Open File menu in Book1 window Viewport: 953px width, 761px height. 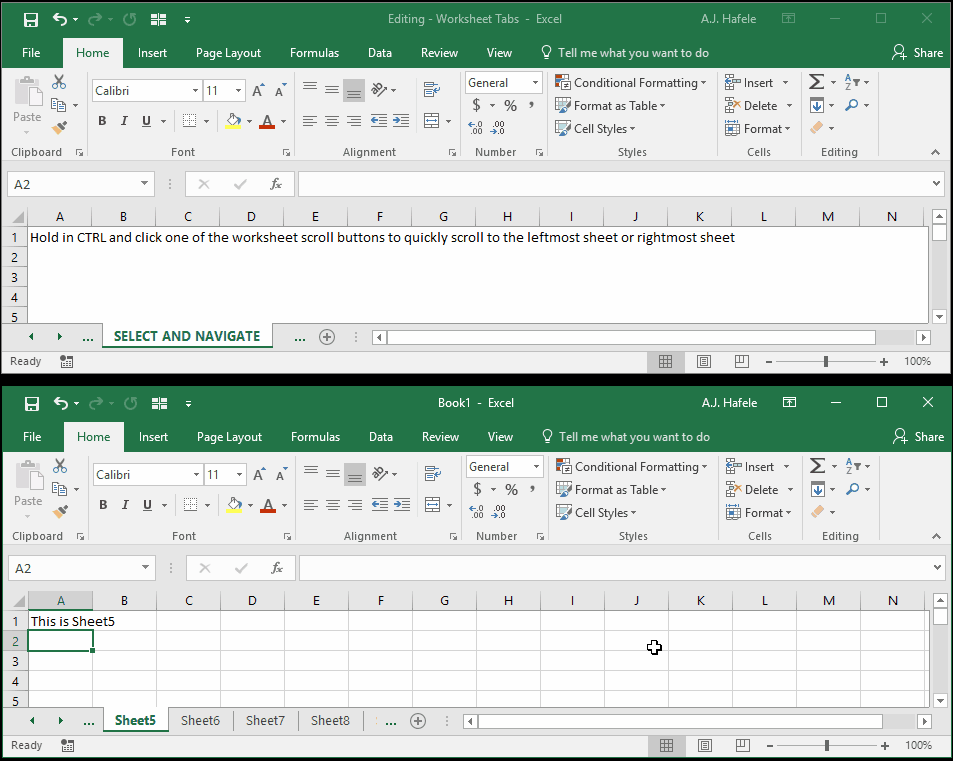pos(32,437)
